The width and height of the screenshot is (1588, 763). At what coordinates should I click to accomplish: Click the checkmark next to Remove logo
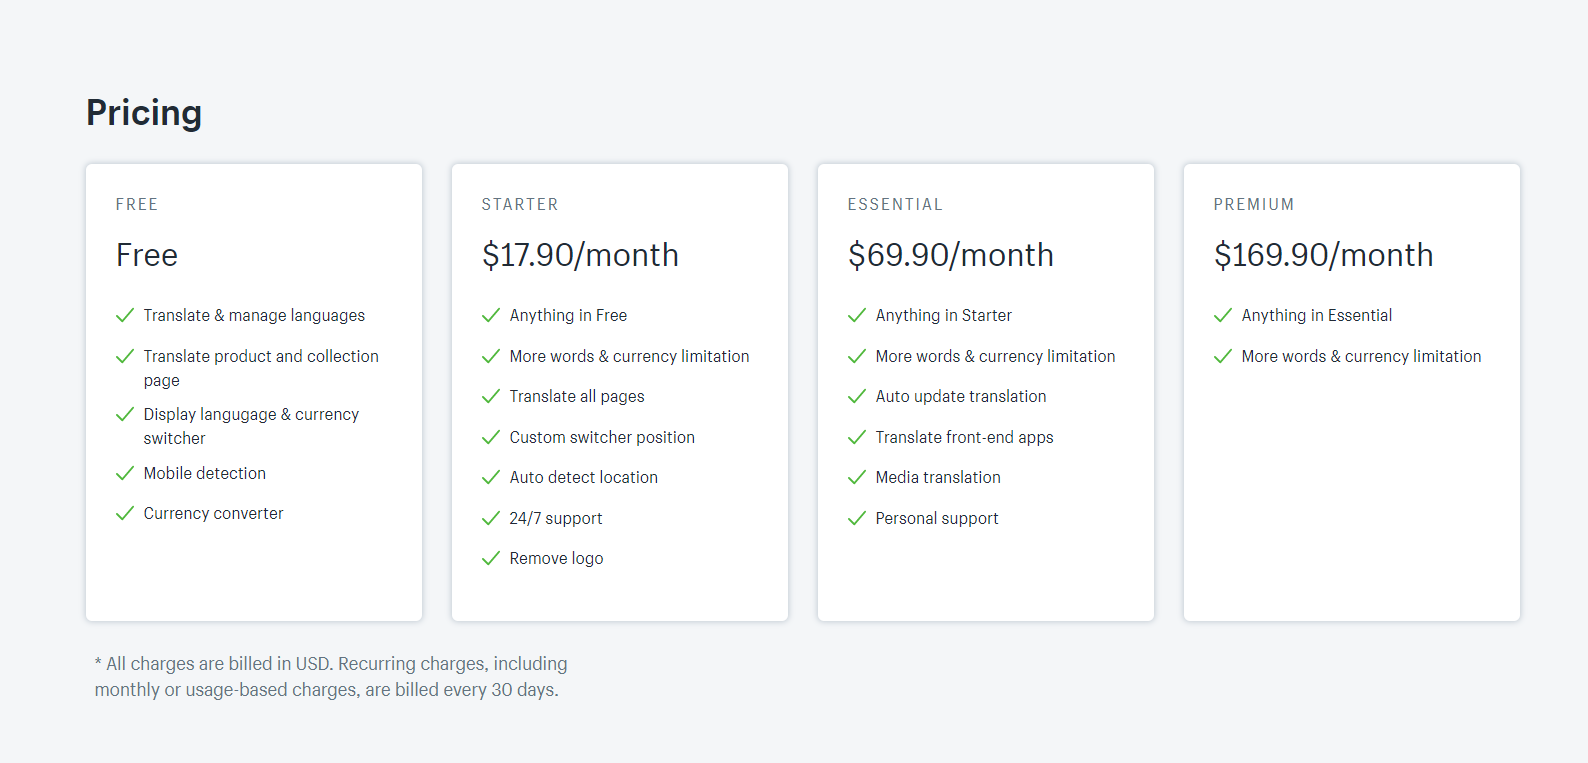coord(491,558)
